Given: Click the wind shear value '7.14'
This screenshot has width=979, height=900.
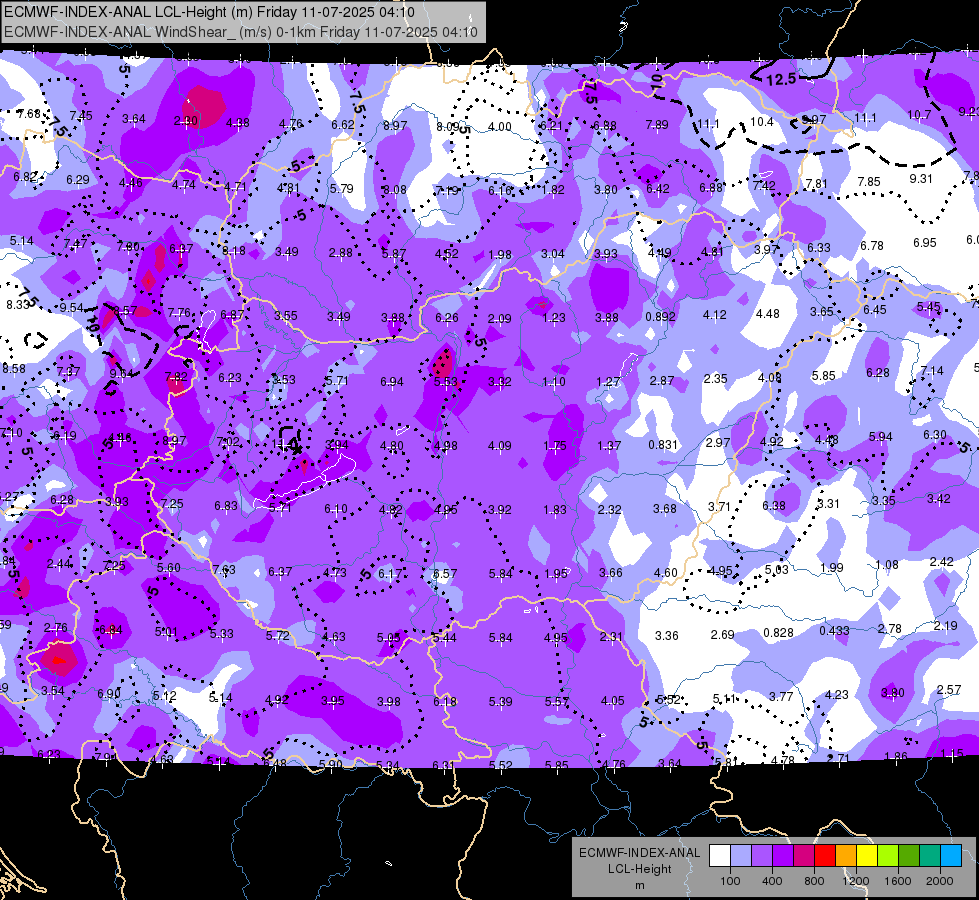Looking at the screenshot, I should coord(932,371).
